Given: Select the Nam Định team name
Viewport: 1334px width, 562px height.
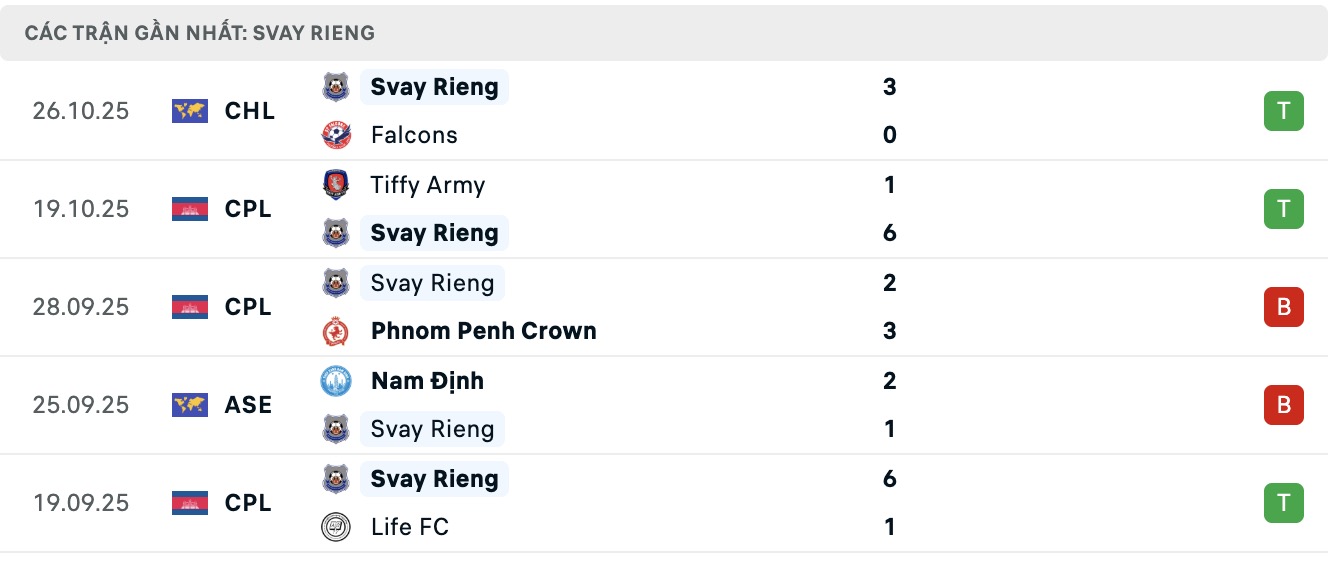Looking at the screenshot, I should pos(427,381).
